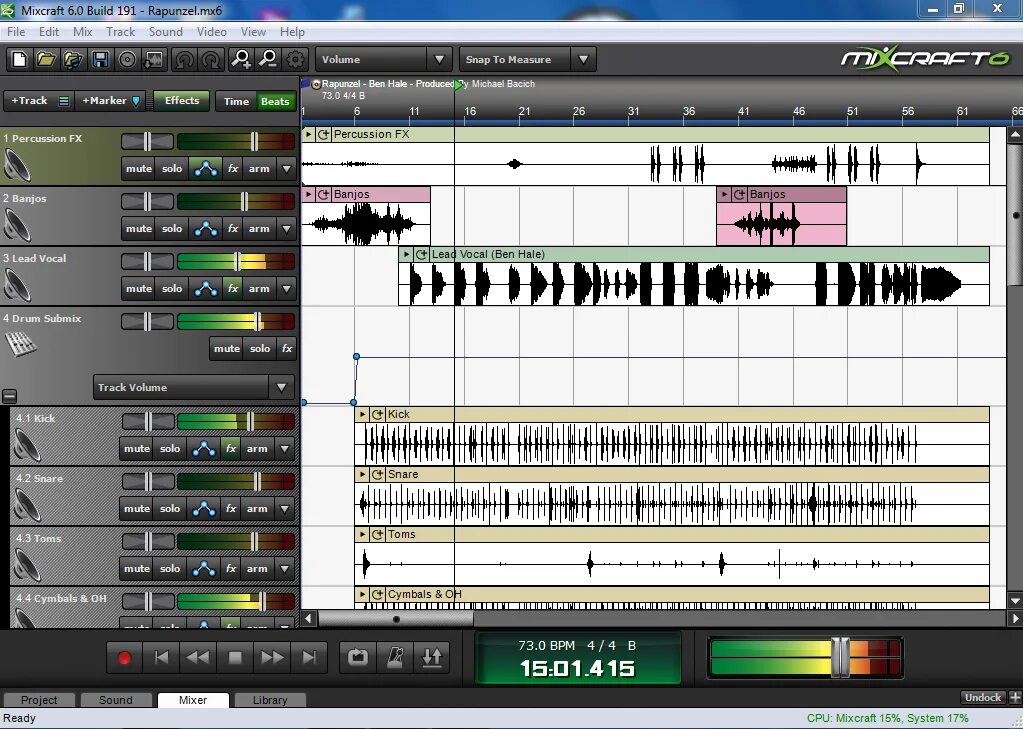The width and height of the screenshot is (1023, 729).
Task: Click the punch in/out transport icon
Action: tap(432, 657)
